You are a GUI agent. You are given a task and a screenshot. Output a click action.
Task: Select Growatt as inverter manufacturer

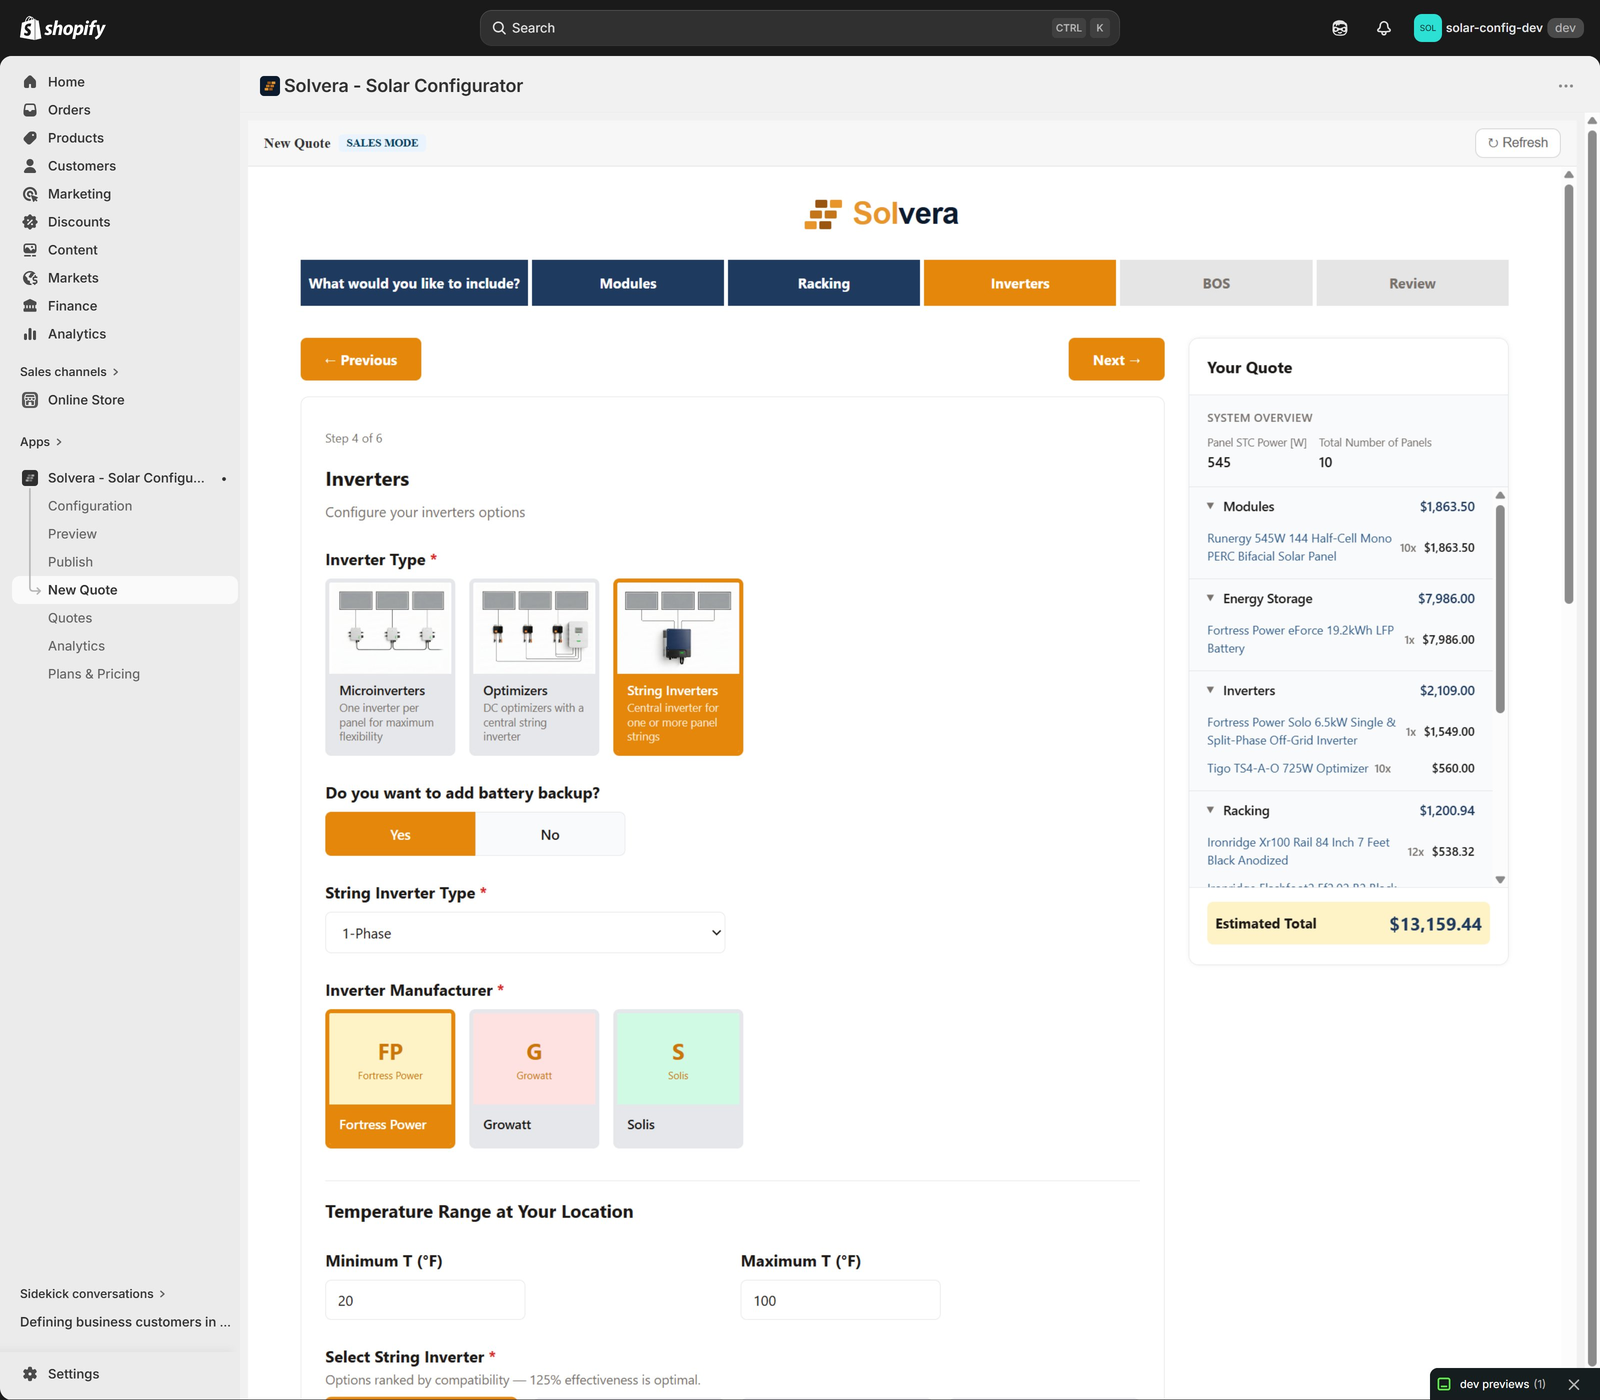pyautogui.click(x=534, y=1079)
